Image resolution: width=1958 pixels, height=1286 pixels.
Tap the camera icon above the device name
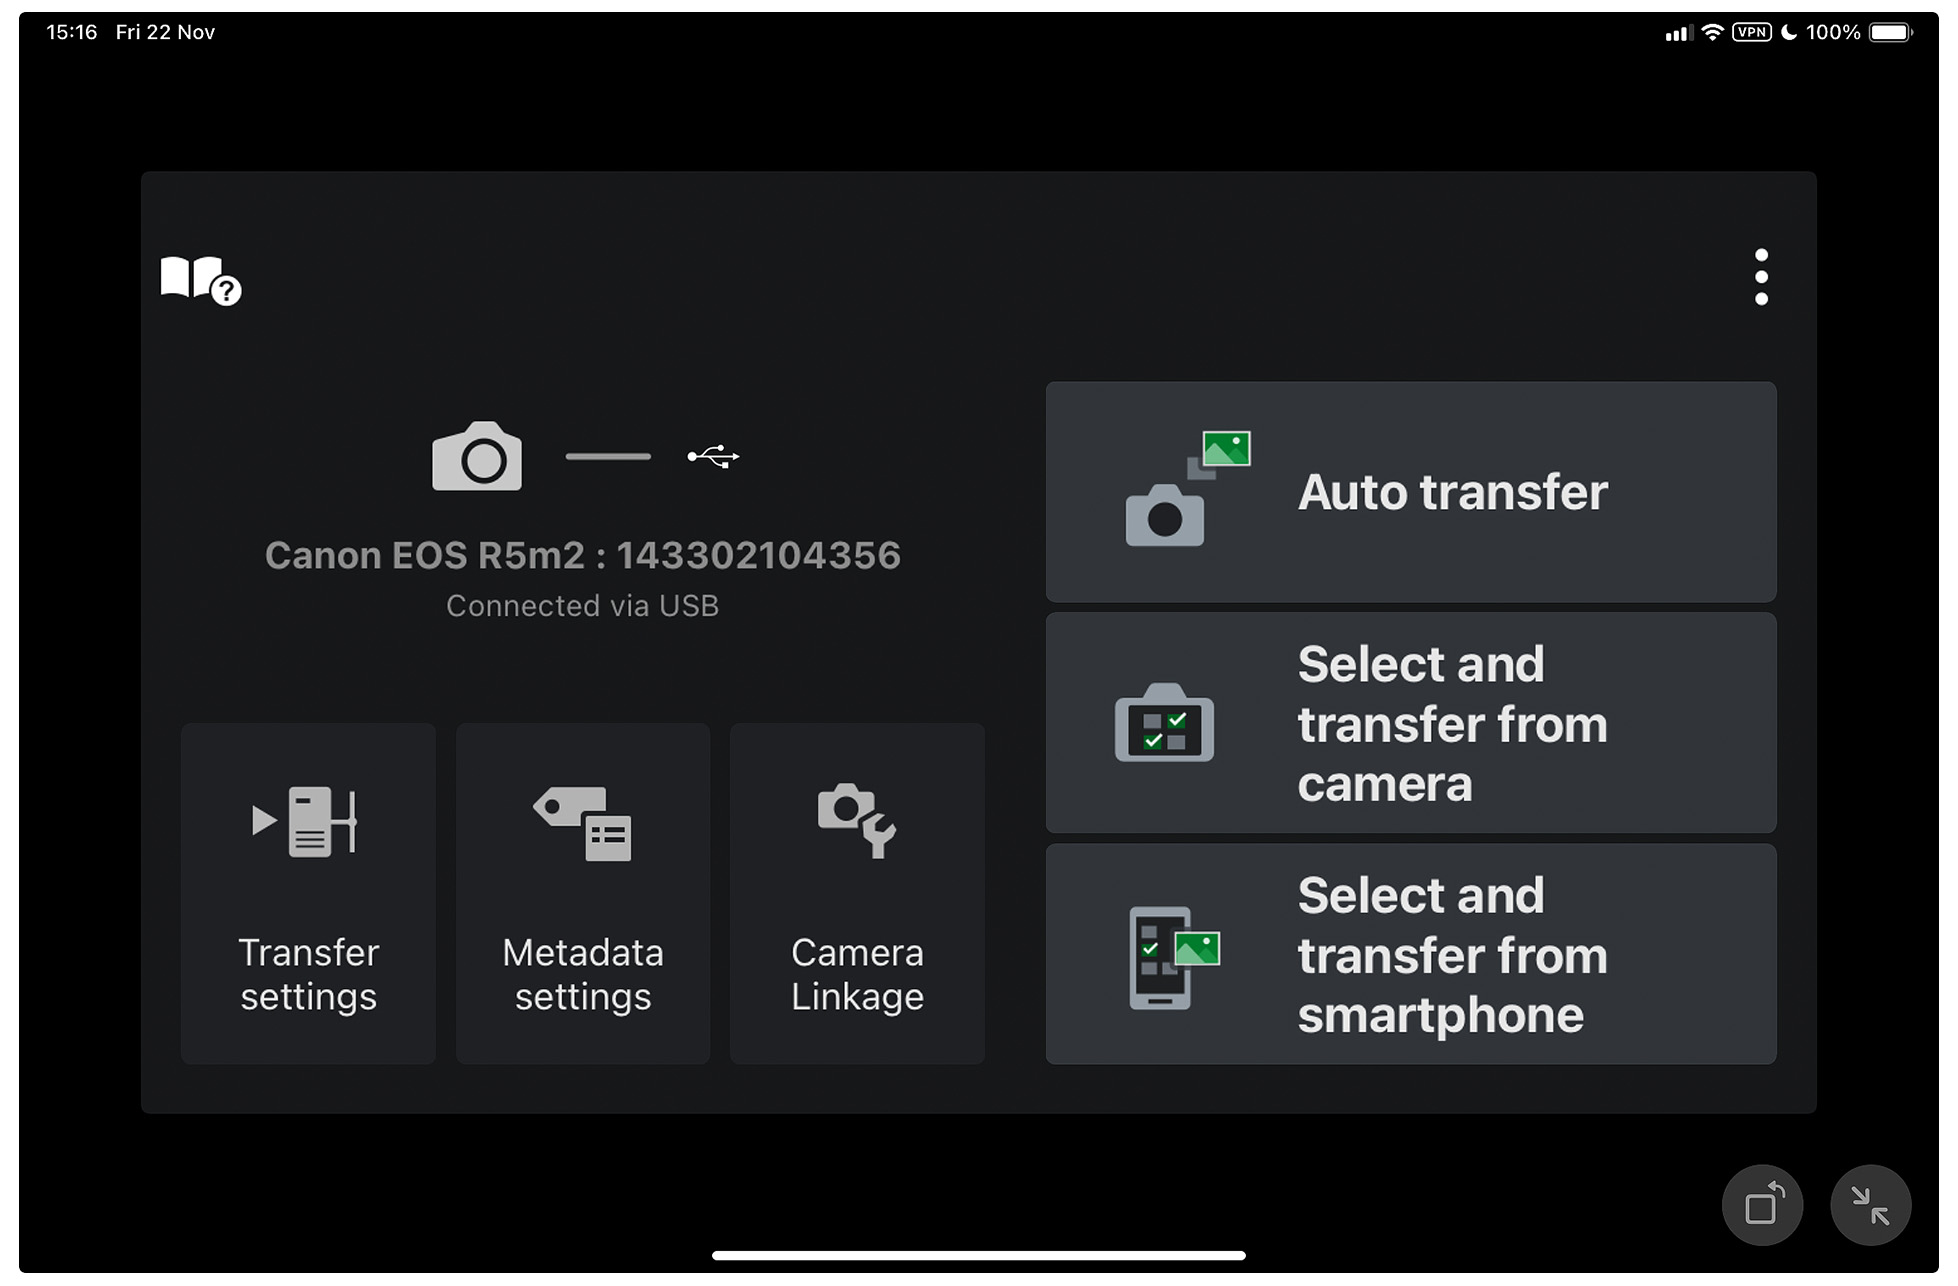tap(476, 457)
